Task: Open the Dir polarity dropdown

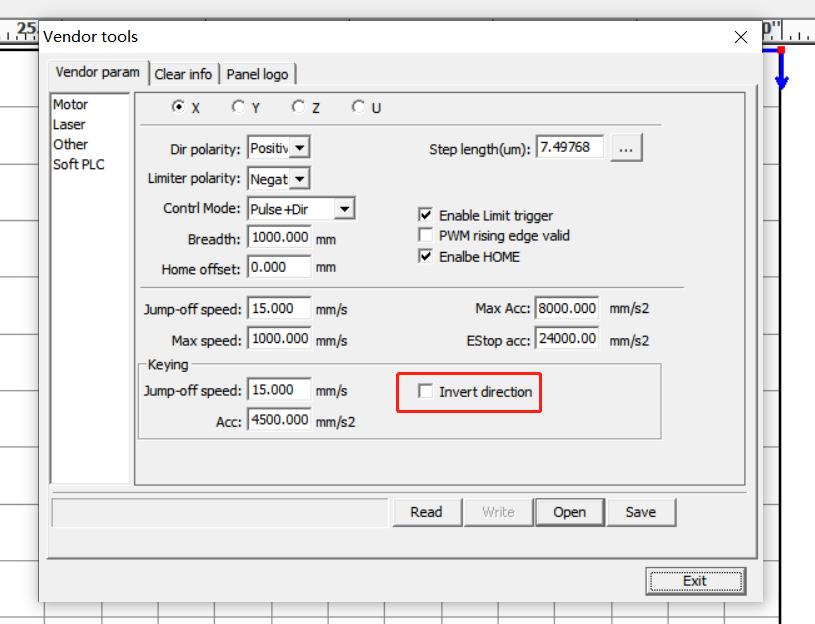Action: point(300,146)
